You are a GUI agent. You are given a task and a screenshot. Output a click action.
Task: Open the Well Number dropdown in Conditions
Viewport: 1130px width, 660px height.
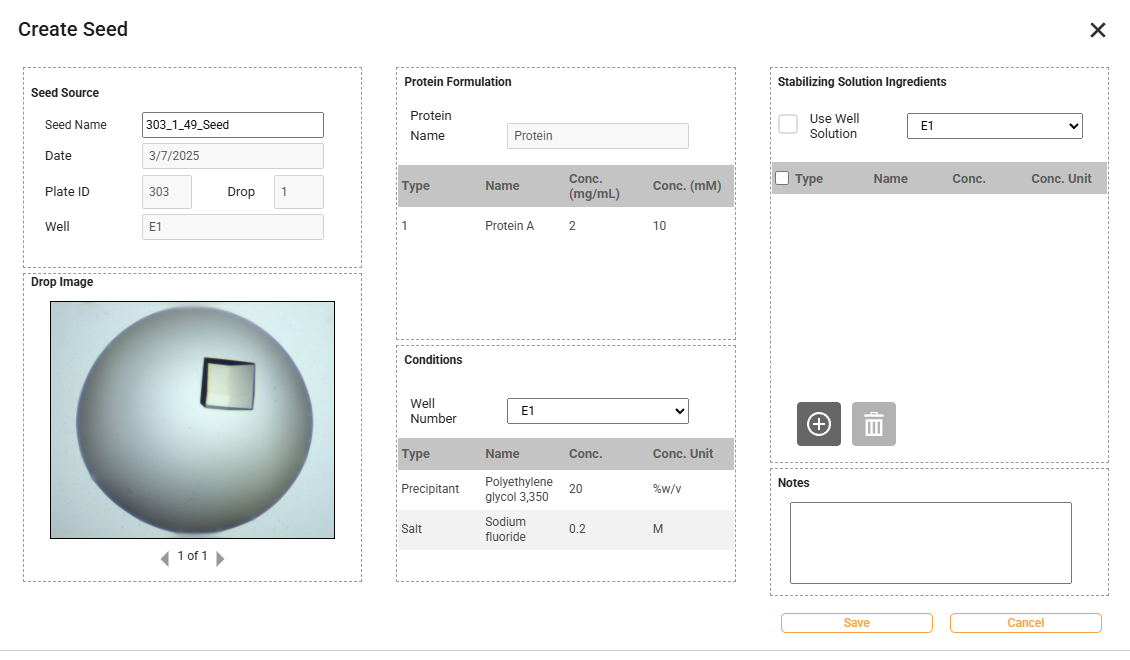(x=597, y=411)
